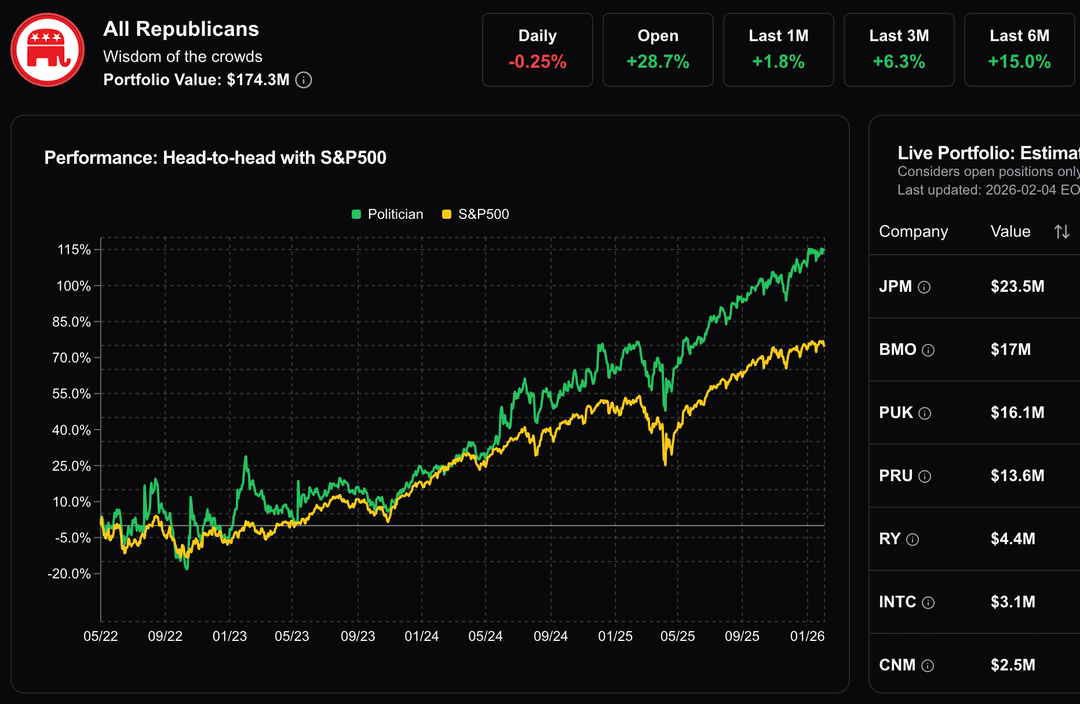The height and width of the screenshot is (704, 1080).
Task: Click the green Politician legend swatch
Action: point(356,214)
